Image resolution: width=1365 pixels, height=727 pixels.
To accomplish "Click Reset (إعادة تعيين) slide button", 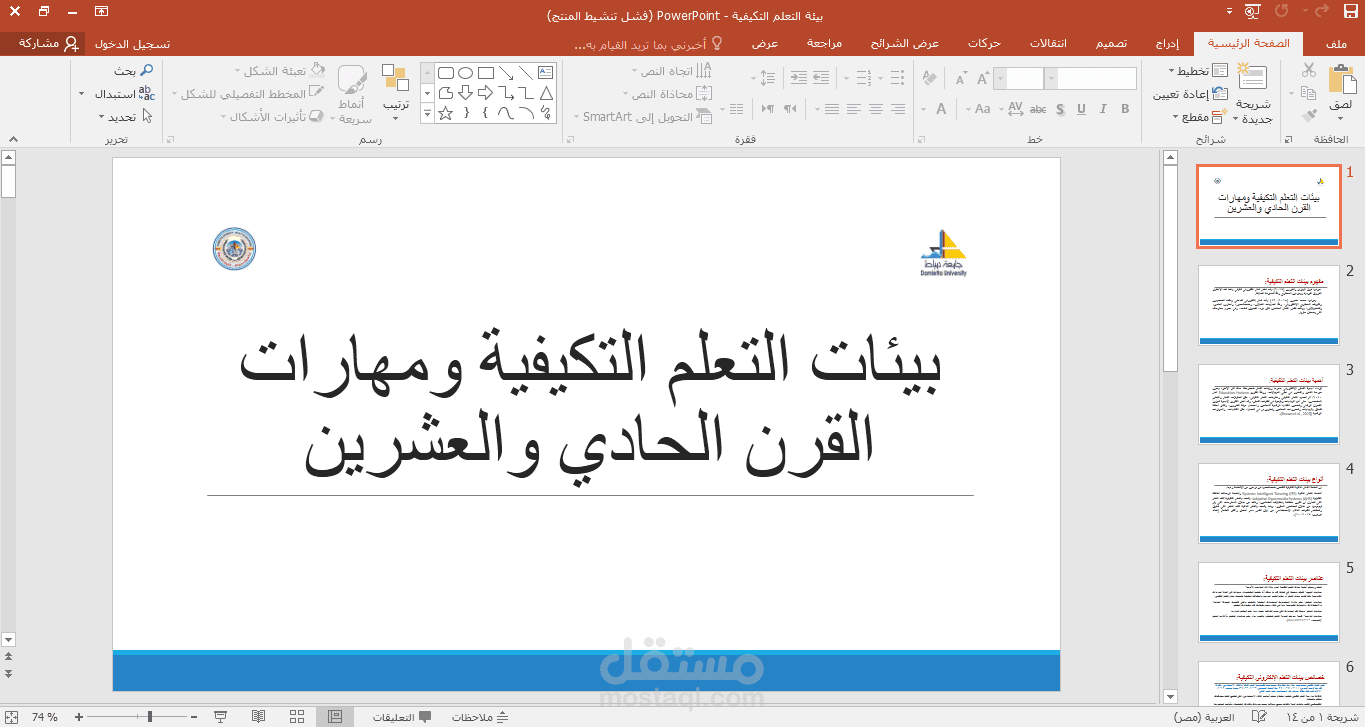I will coord(1190,94).
